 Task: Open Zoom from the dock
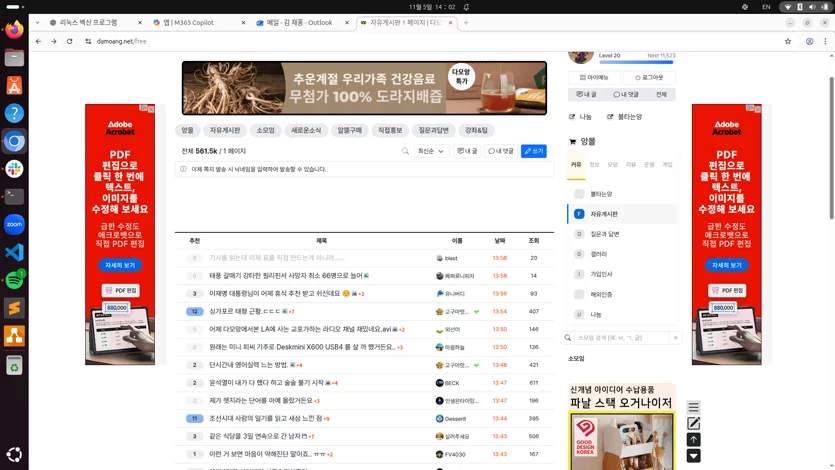coord(14,224)
